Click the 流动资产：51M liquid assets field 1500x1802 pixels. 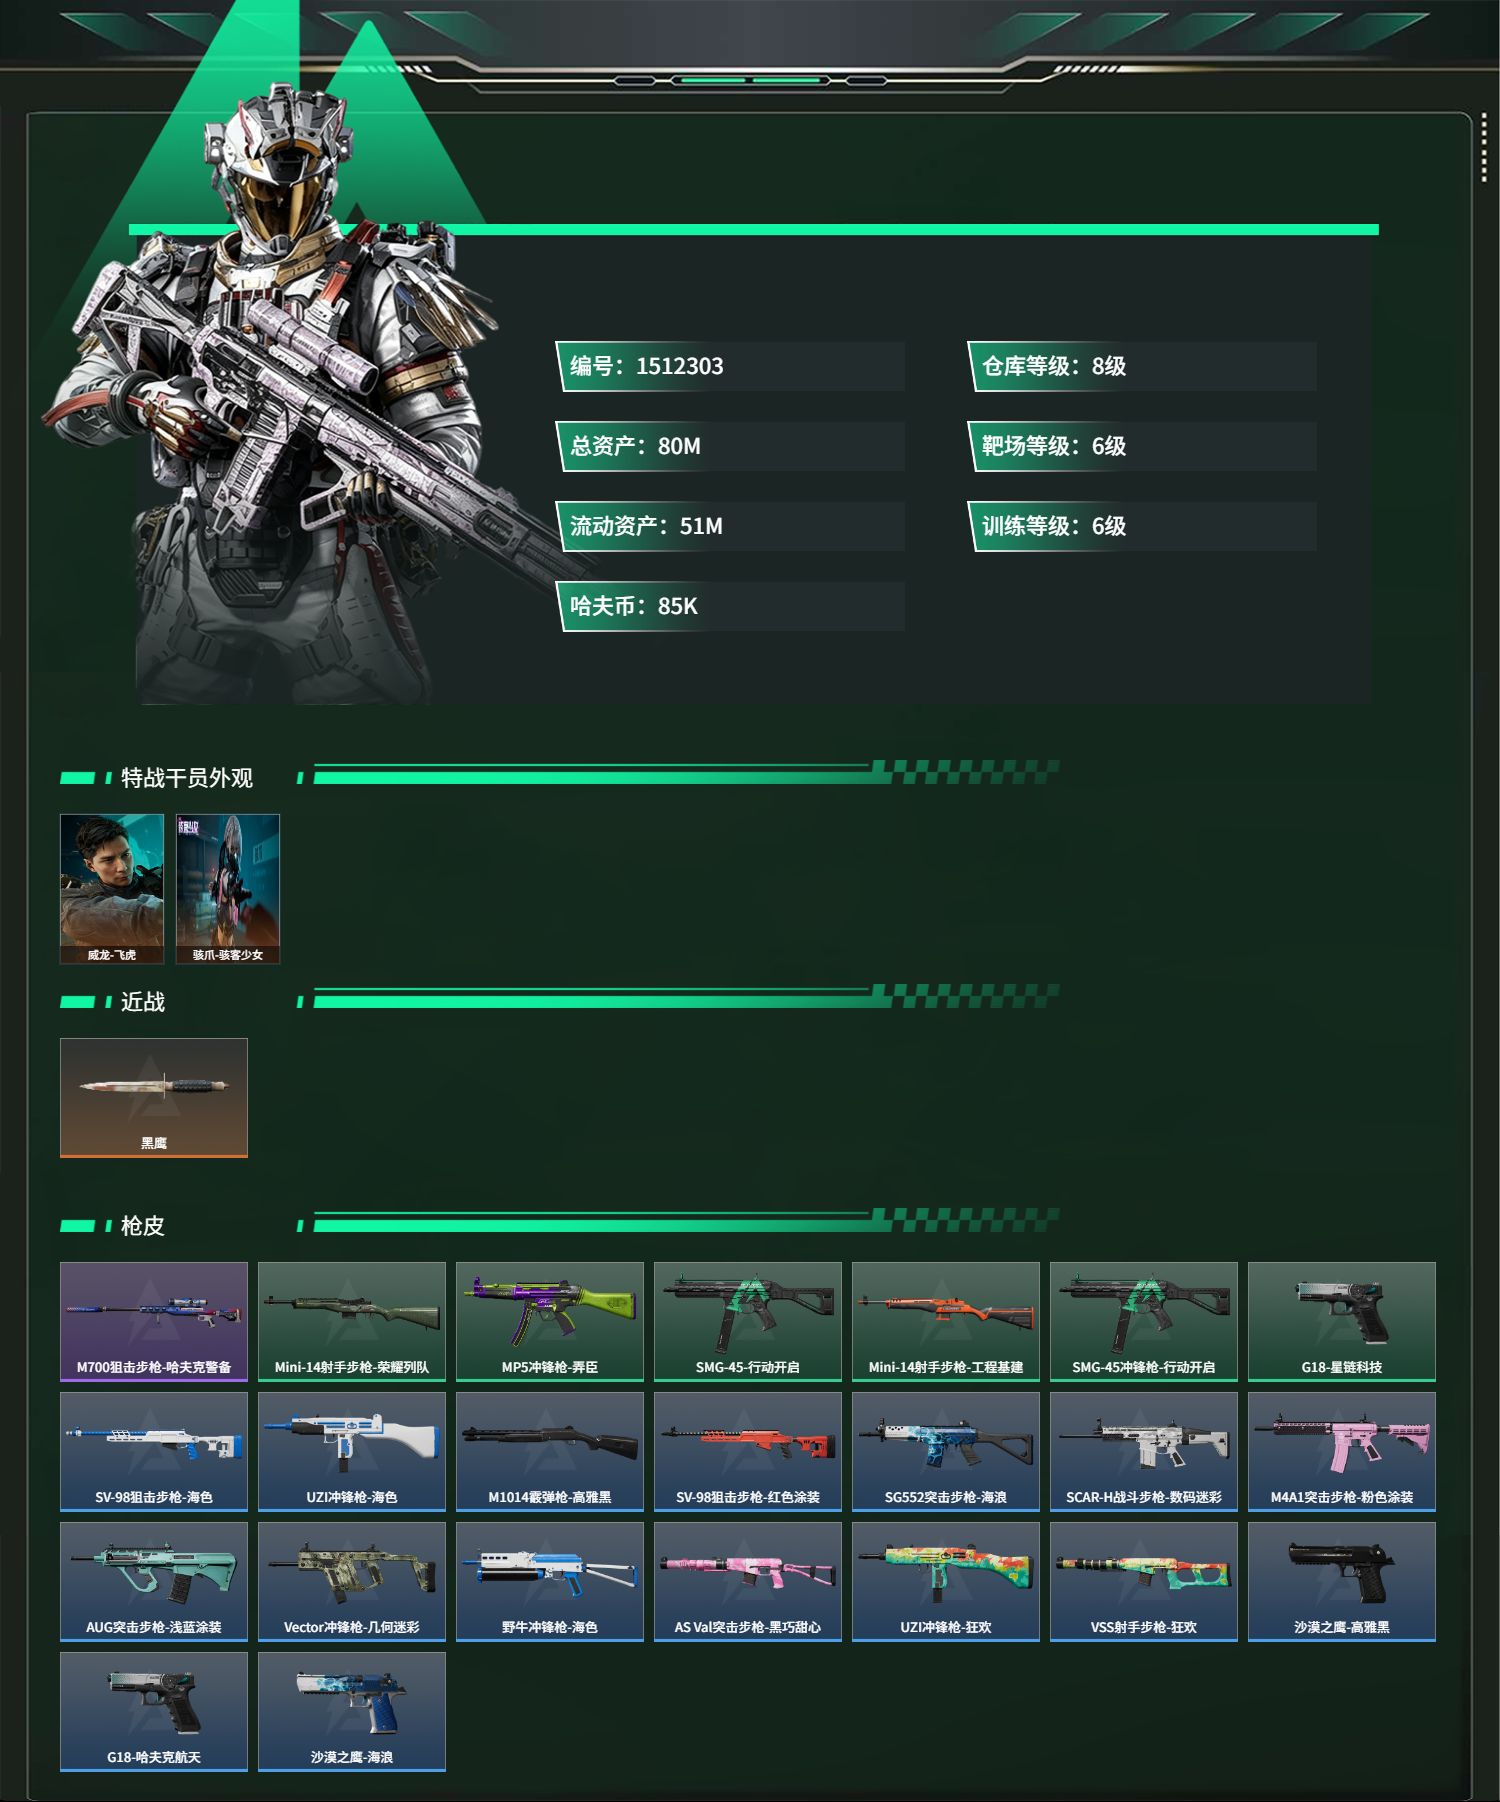[x=731, y=526]
